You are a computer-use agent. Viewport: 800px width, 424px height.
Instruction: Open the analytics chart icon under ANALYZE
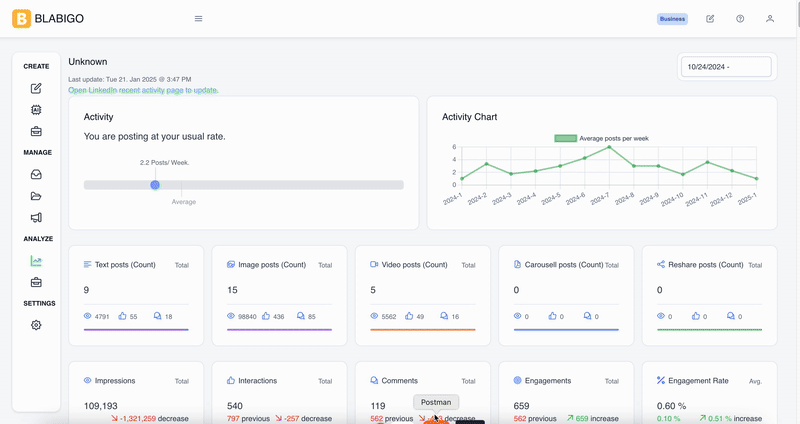(36, 261)
